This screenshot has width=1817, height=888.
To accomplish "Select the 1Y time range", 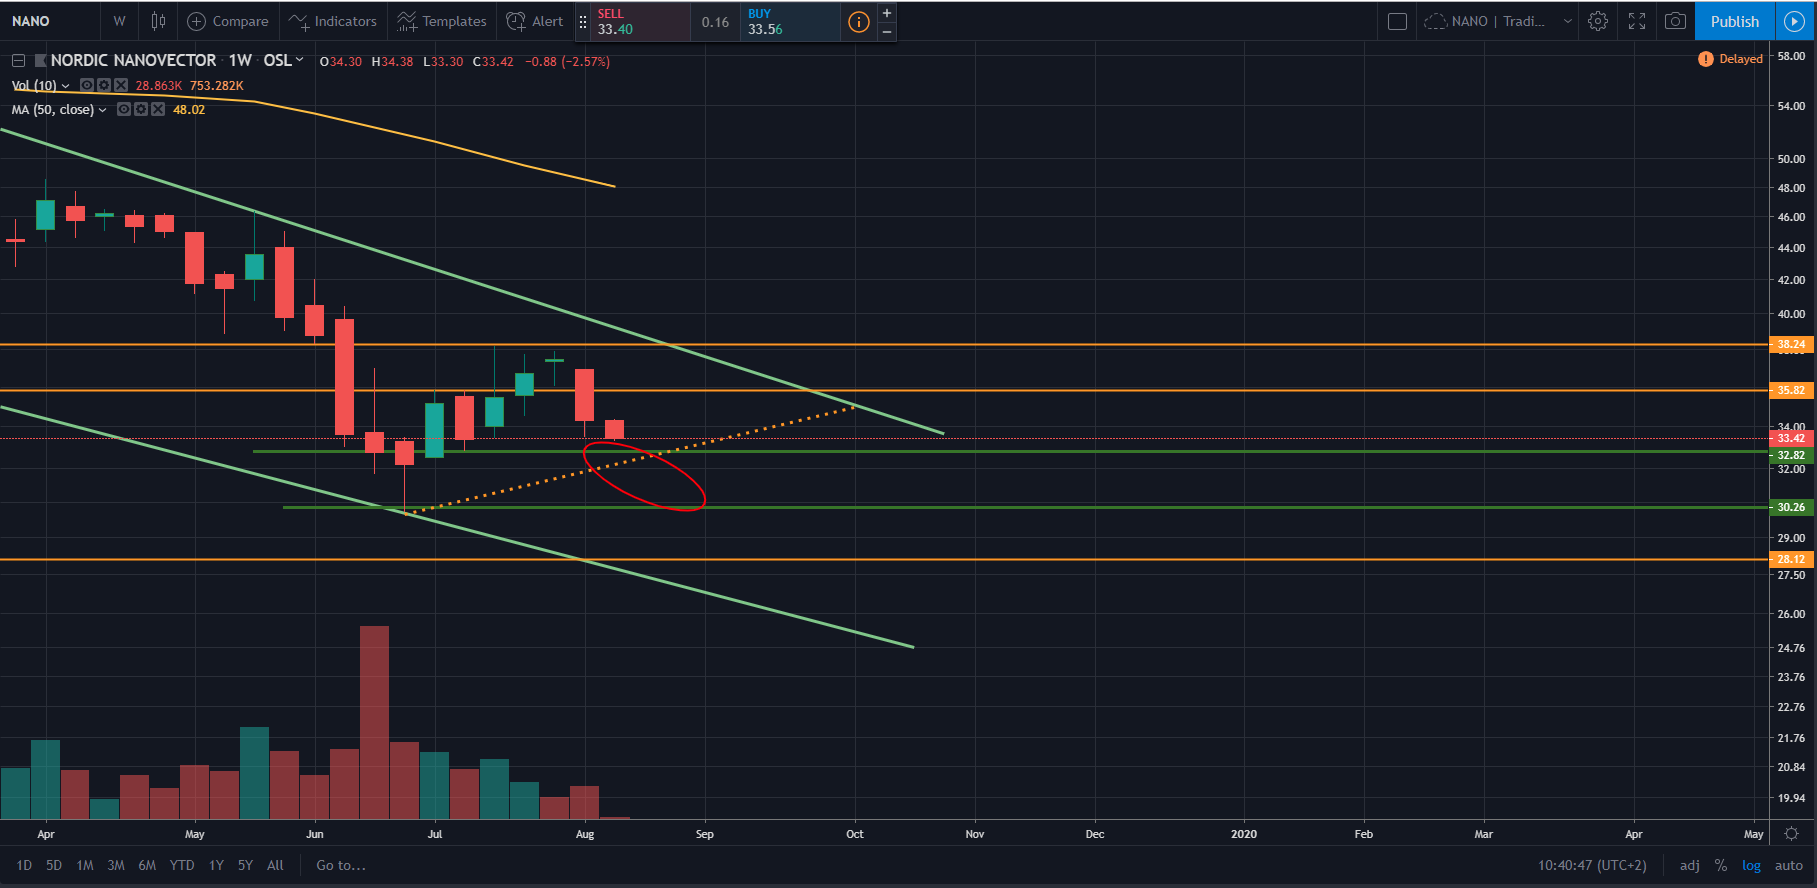I will 216,865.
